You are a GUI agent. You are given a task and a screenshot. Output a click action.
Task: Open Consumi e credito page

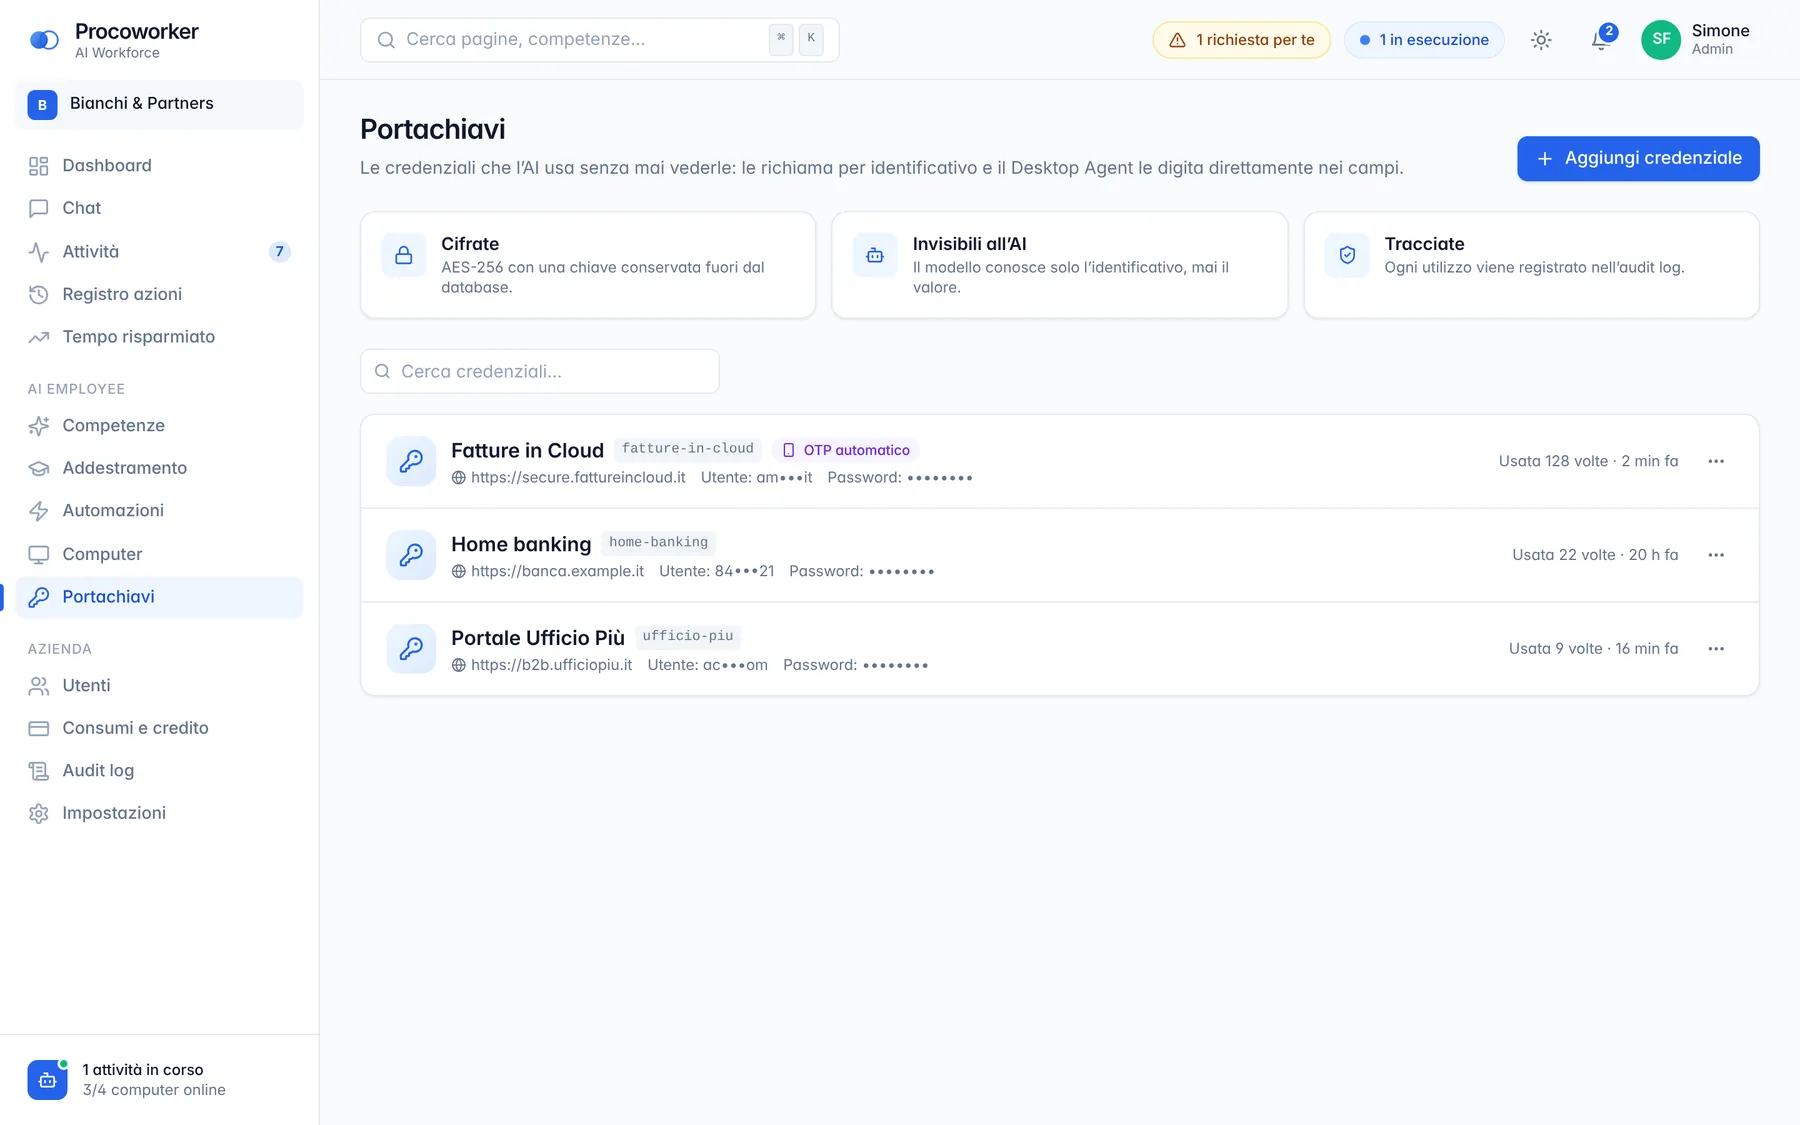160,728
